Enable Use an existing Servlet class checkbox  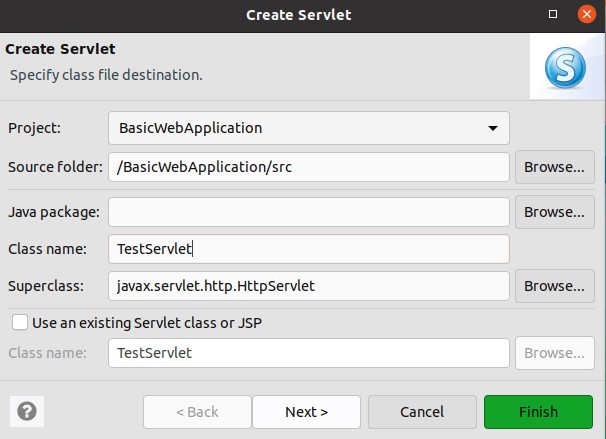click(x=19, y=322)
